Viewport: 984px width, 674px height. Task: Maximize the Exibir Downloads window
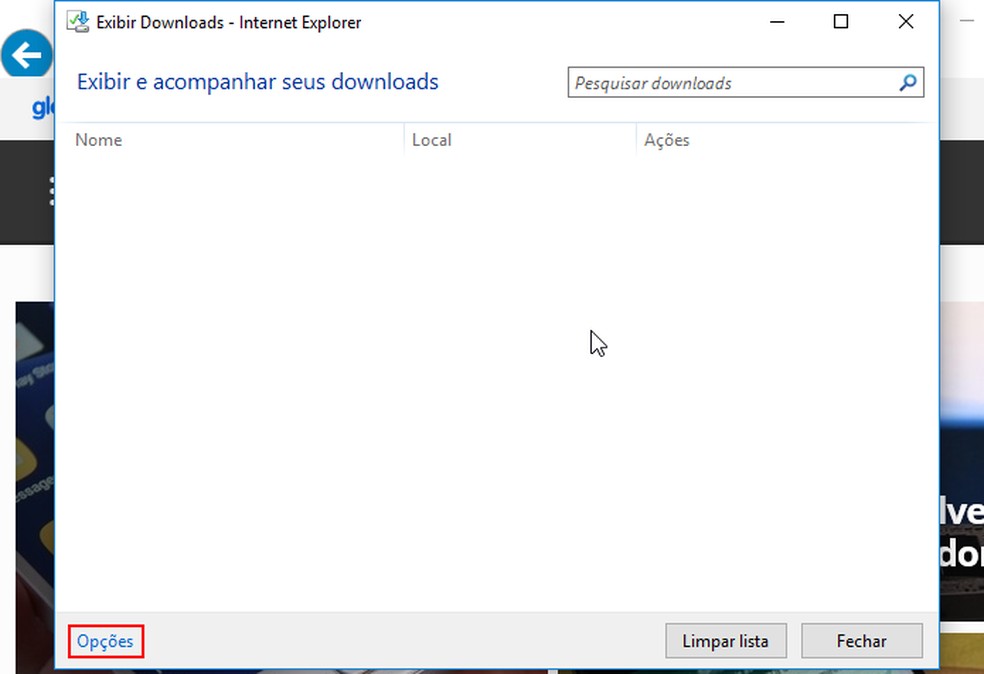(x=841, y=22)
